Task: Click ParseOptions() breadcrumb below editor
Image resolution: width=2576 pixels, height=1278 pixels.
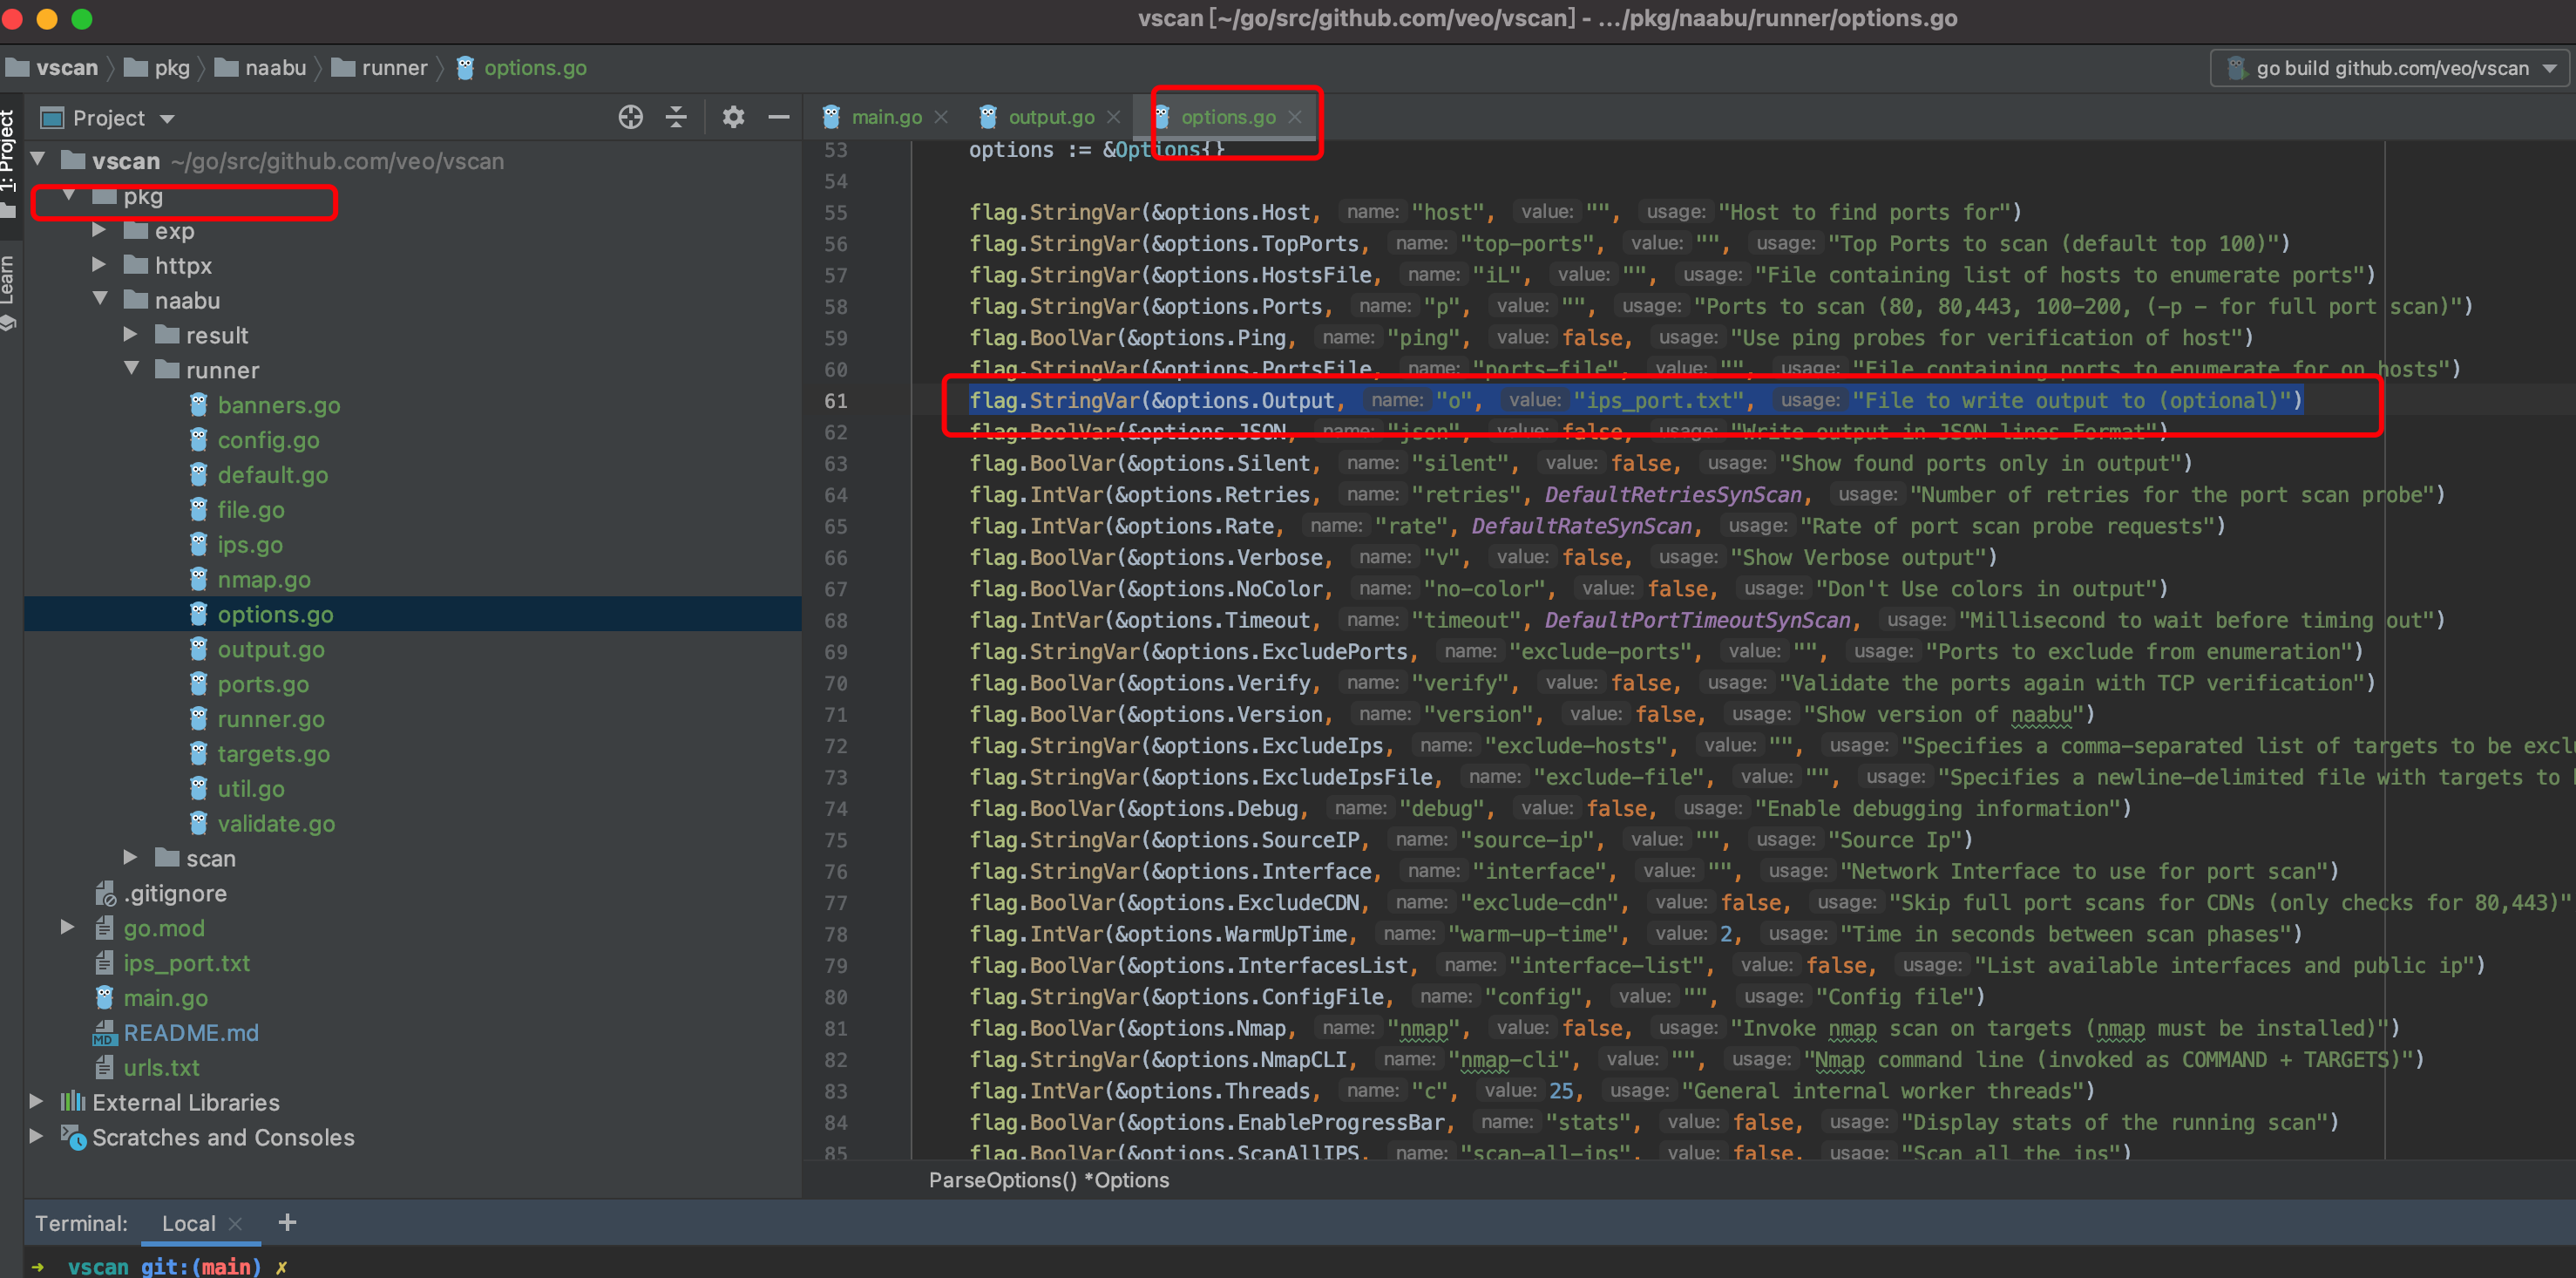Action: click(1048, 1180)
